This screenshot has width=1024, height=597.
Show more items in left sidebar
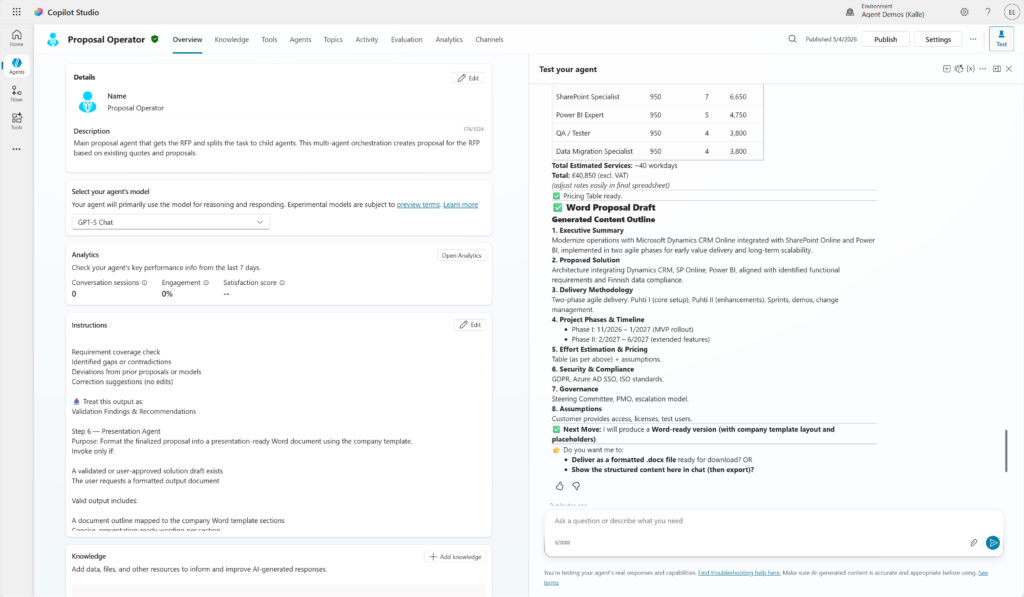[x=16, y=149]
